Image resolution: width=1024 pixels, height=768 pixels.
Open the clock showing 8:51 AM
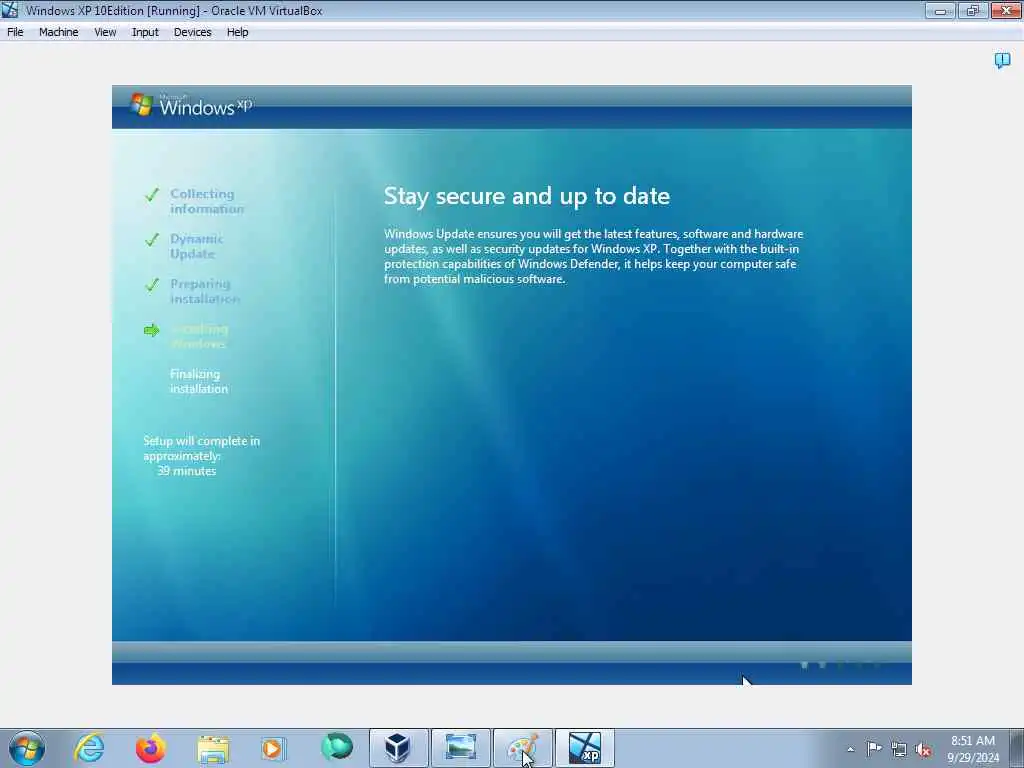[972, 749]
